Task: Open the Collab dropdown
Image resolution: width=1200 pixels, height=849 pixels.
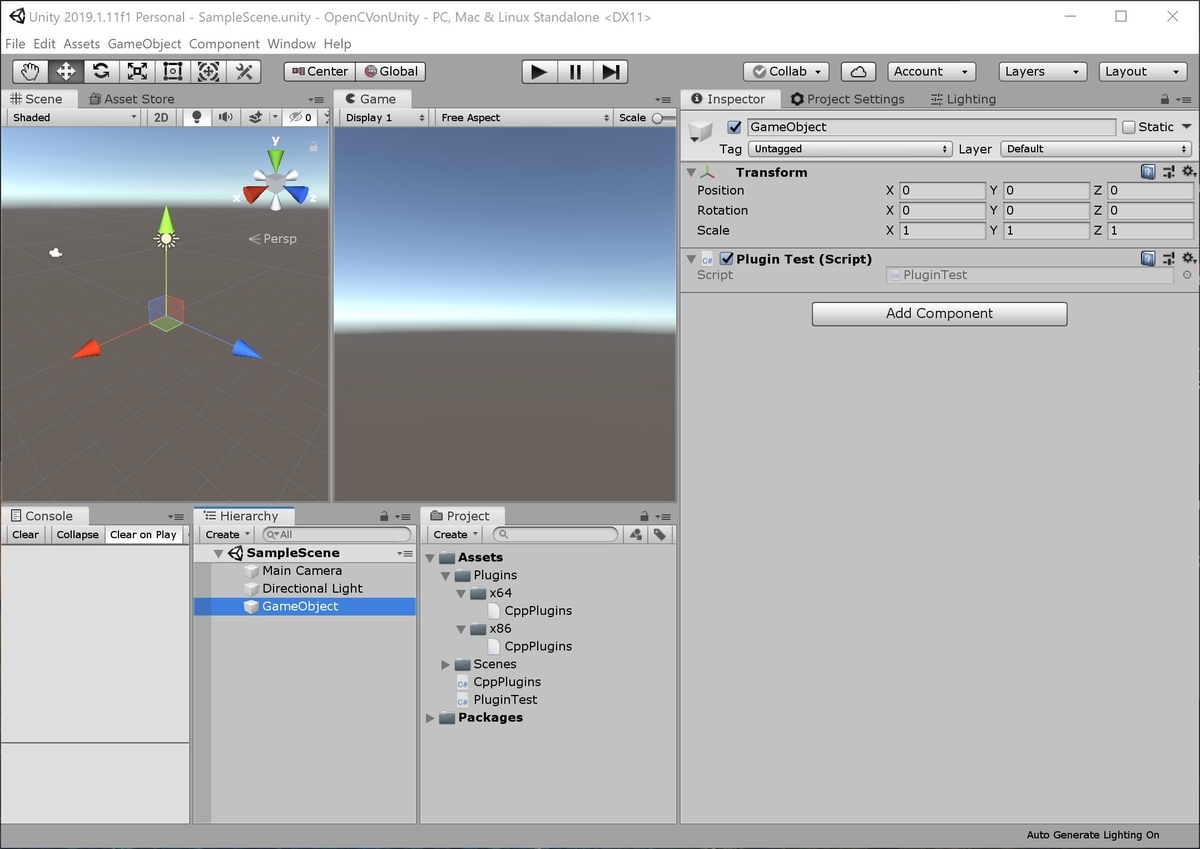Action: tap(786, 71)
